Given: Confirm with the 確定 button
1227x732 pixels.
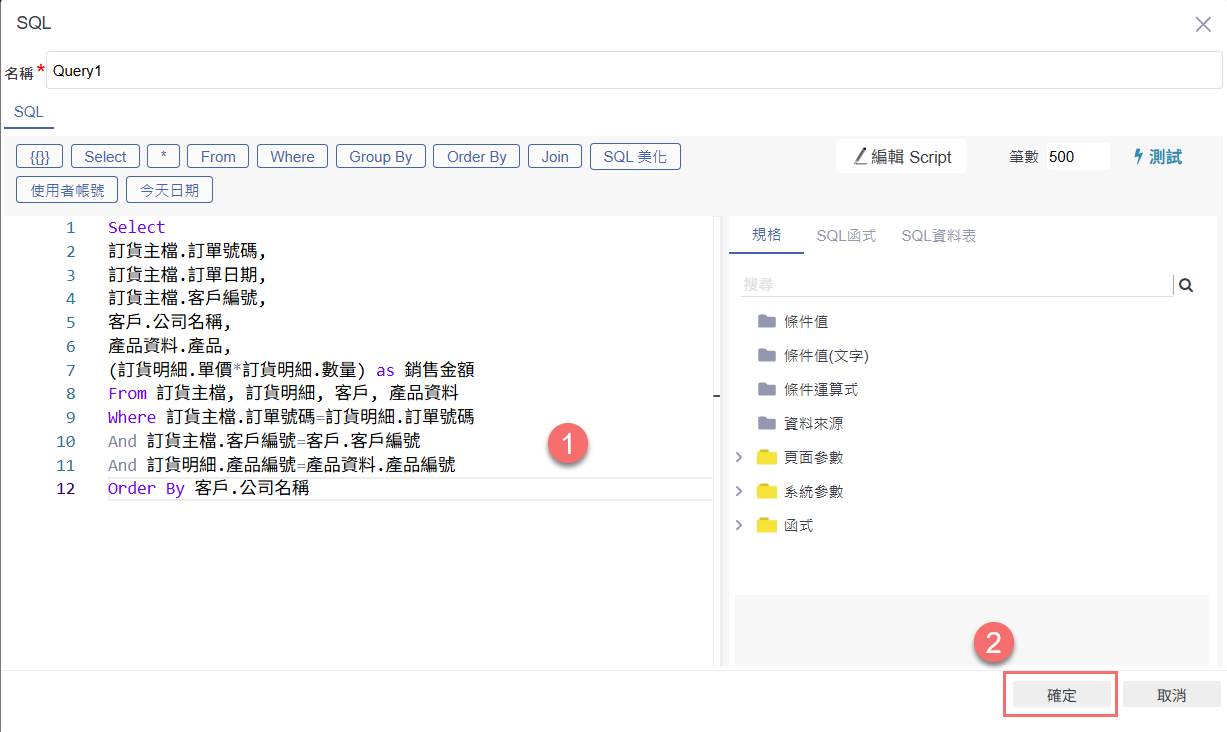Looking at the screenshot, I should pyautogui.click(x=1061, y=695).
